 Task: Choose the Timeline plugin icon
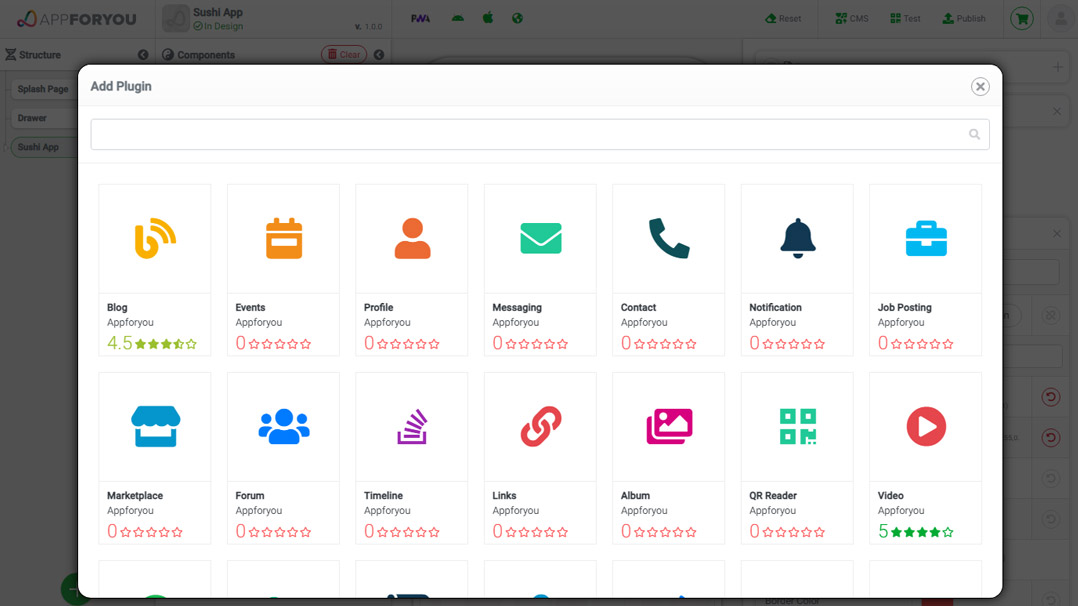[x=412, y=426]
